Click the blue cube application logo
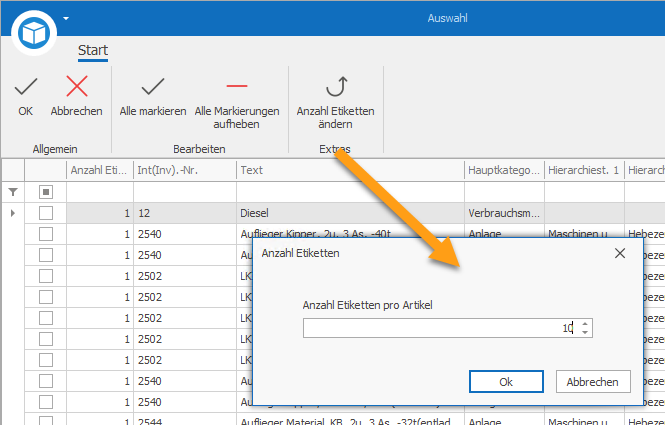The height and width of the screenshot is (425, 665). pos(34,33)
